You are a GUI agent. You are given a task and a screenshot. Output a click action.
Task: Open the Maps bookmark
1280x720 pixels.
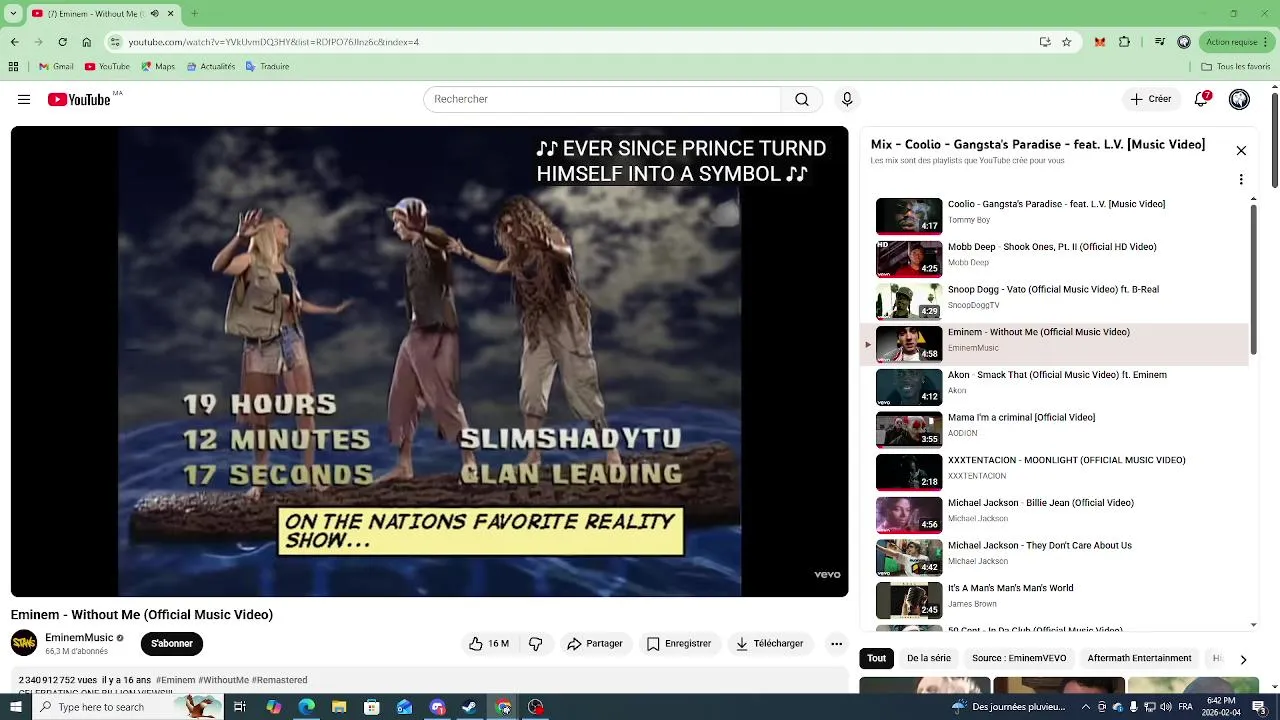pos(158,67)
